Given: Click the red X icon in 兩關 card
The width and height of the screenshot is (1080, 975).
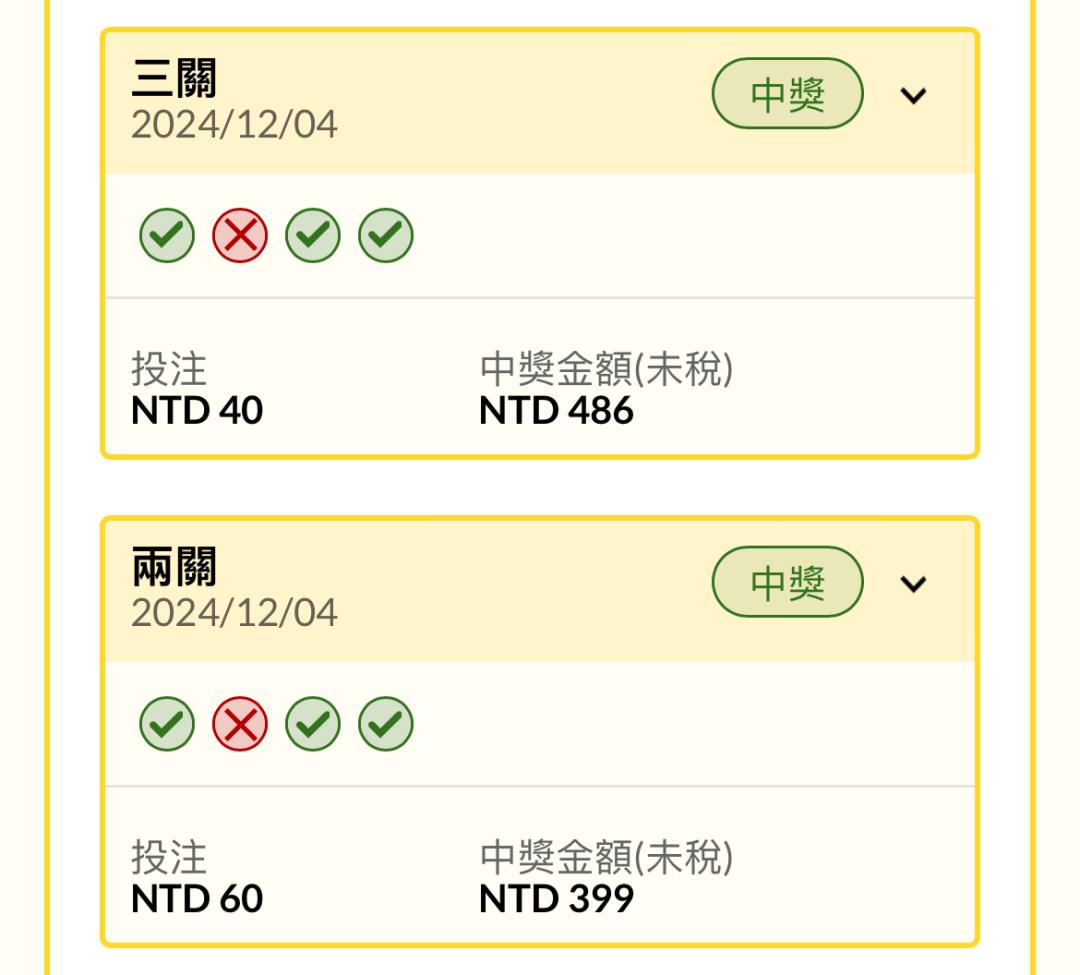Looking at the screenshot, I should tap(240, 724).
